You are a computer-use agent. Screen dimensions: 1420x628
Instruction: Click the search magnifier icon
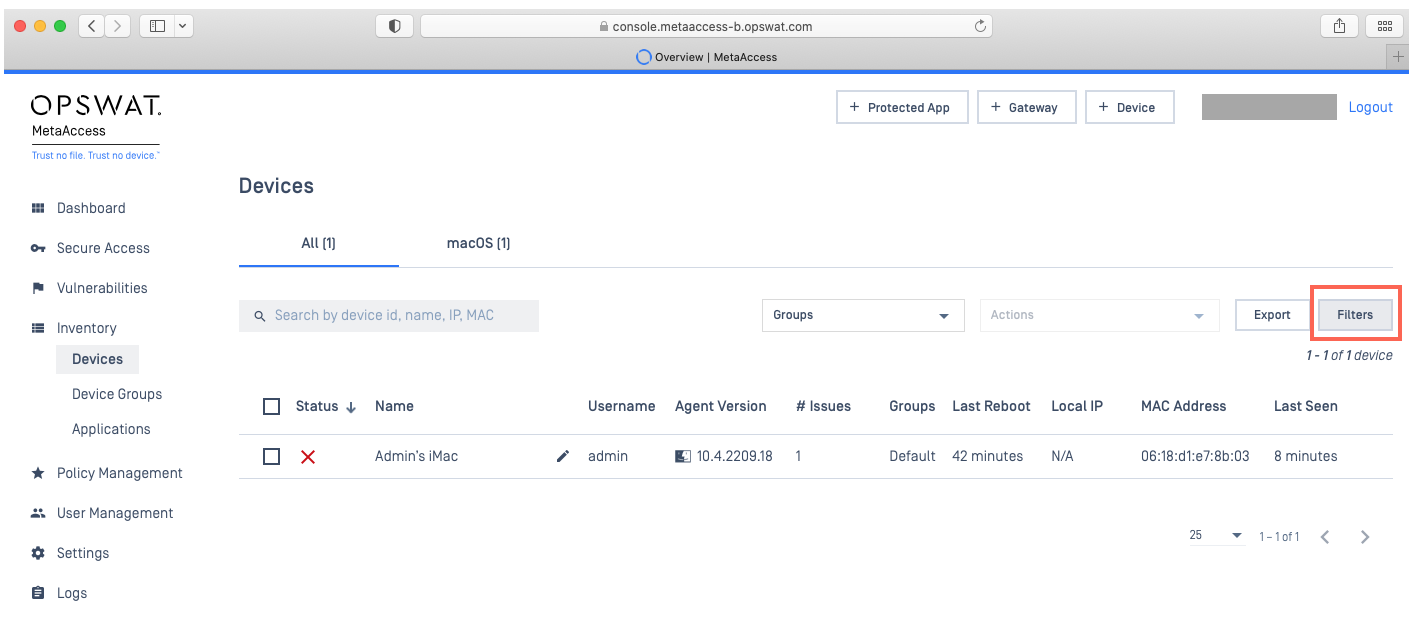click(259, 316)
